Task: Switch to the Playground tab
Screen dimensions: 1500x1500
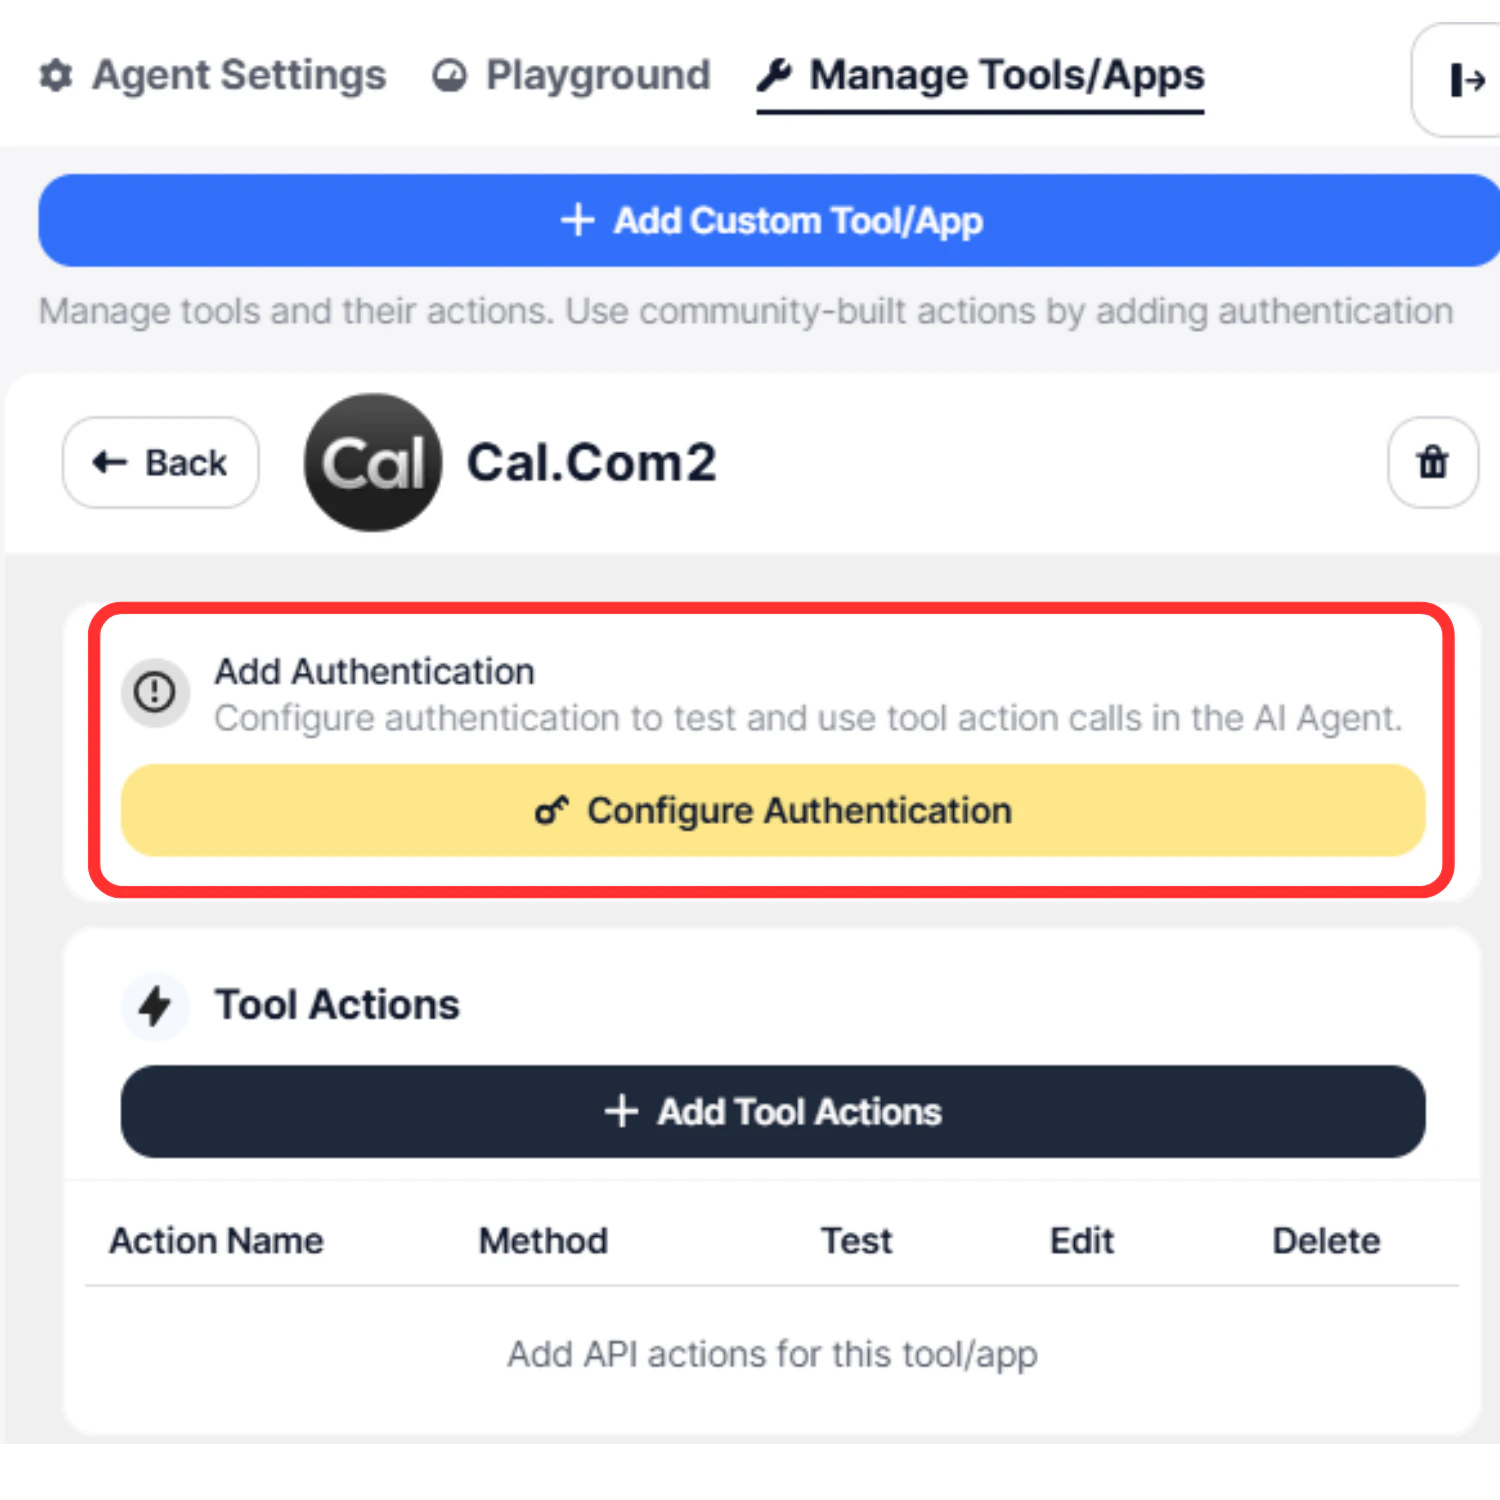Action: tap(570, 75)
